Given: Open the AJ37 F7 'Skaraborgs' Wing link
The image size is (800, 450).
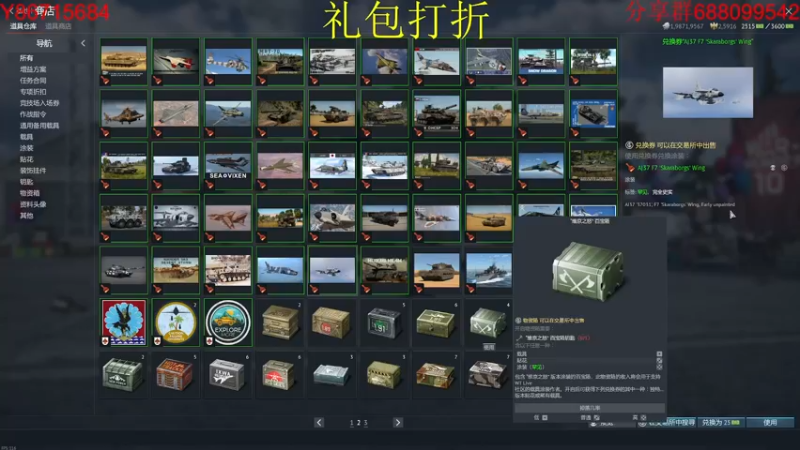Looking at the screenshot, I should coord(671,168).
